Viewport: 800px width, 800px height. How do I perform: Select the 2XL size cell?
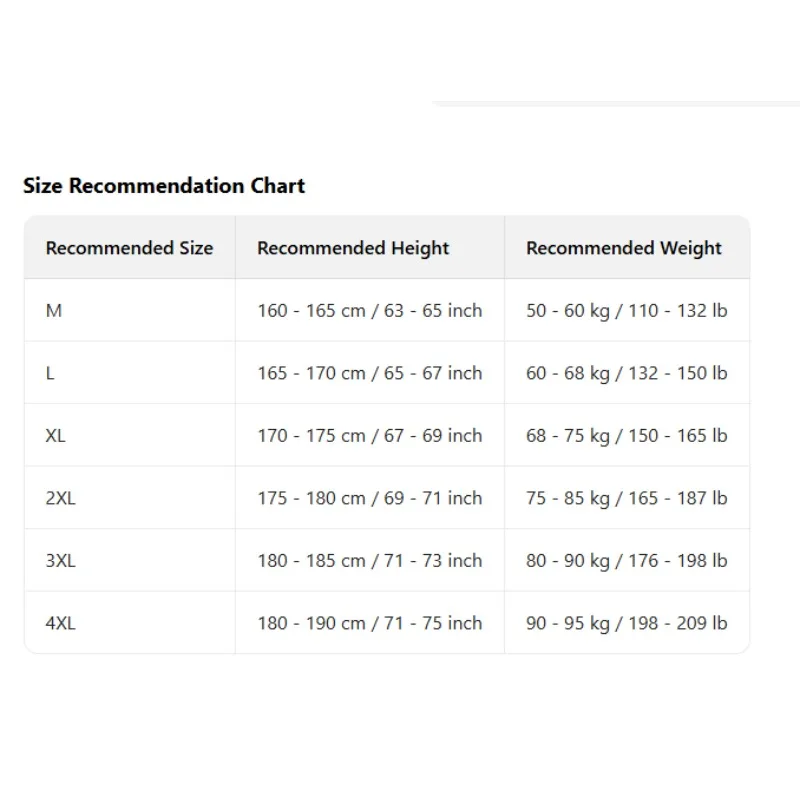click(60, 498)
